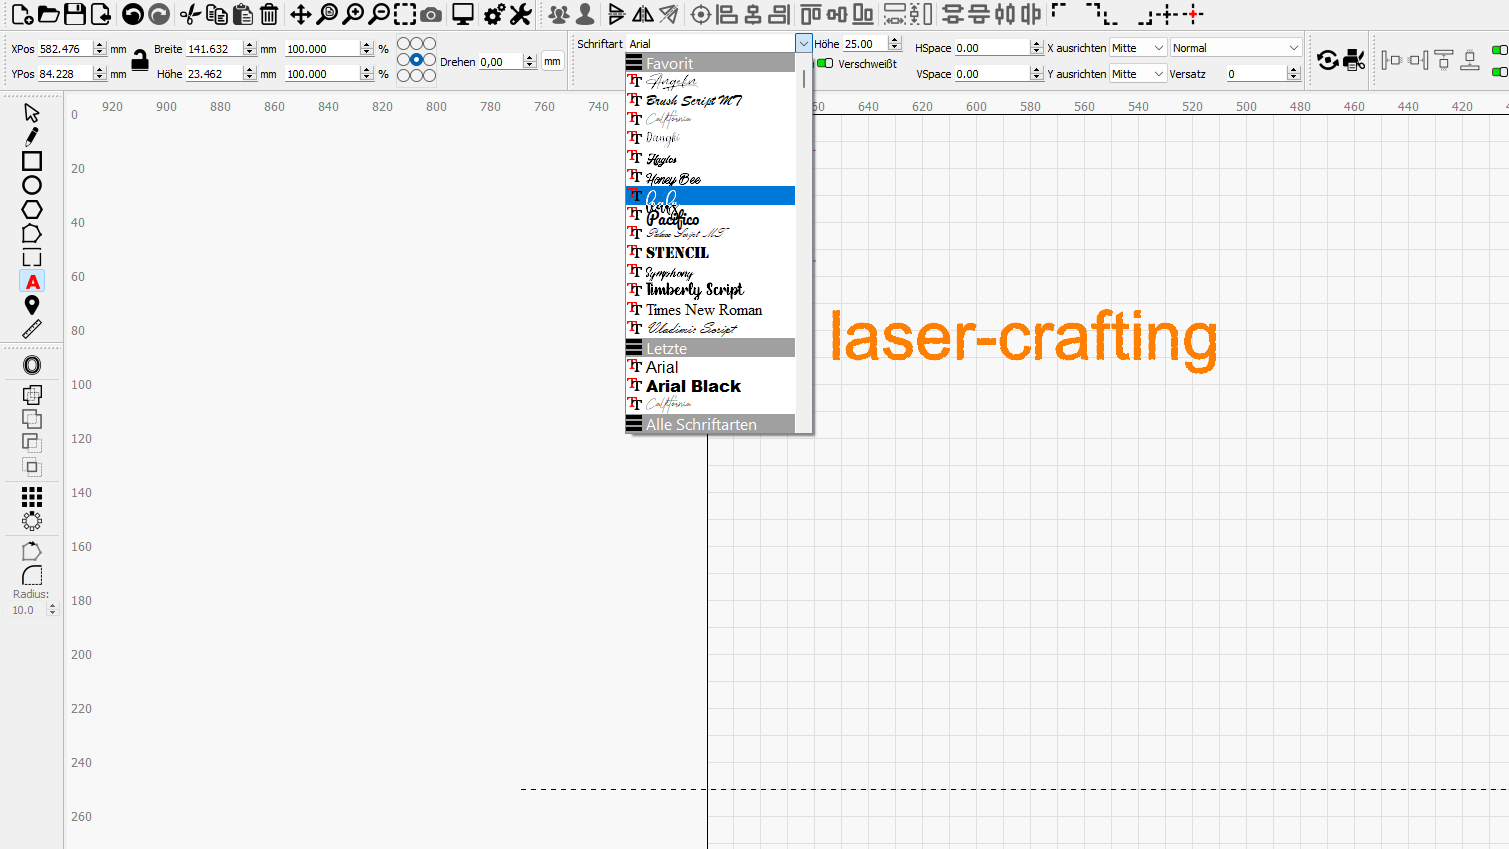
Task: Open the Normal mode dropdown
Action: [1236, 47]
